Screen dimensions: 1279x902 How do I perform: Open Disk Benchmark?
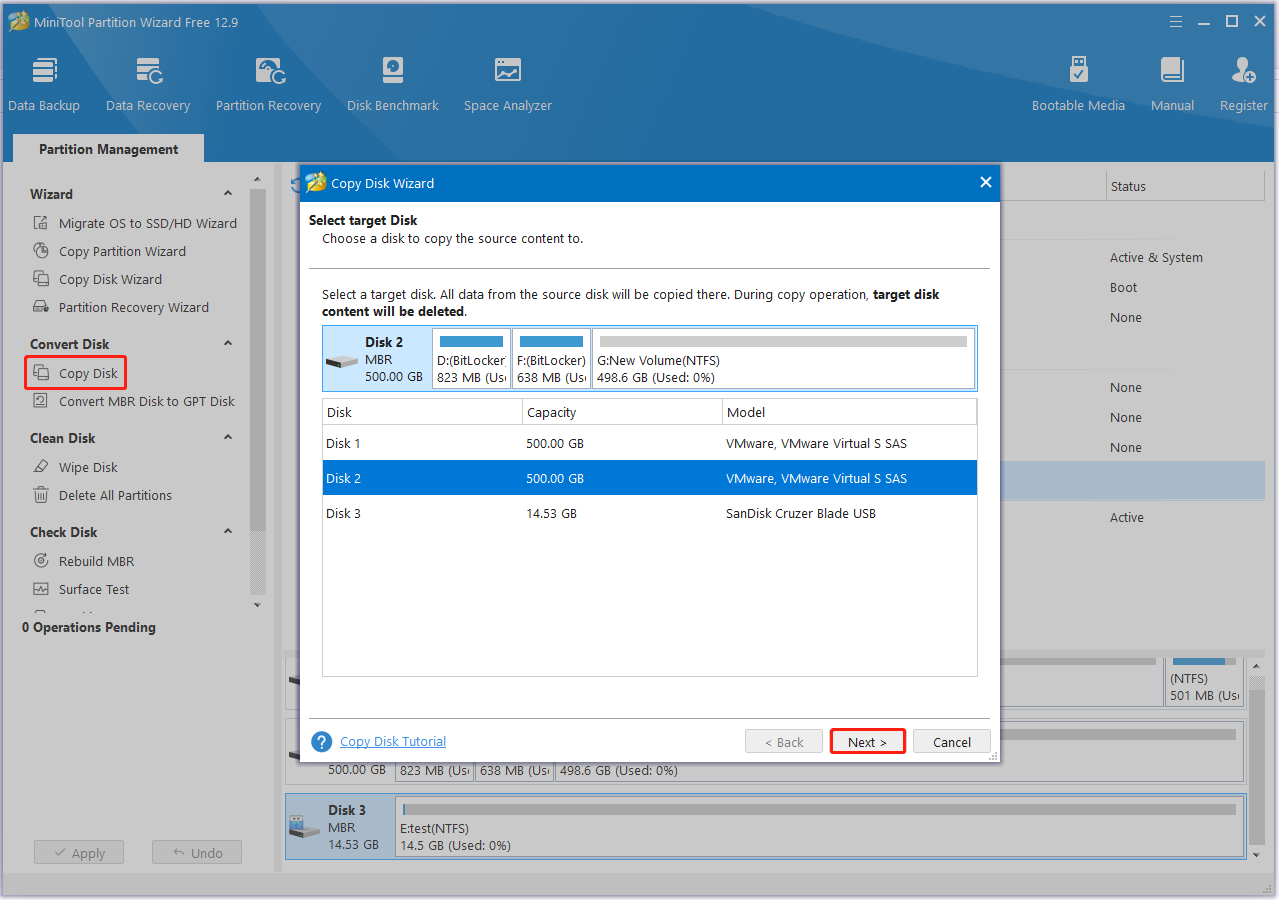click(x=392, y=84)
